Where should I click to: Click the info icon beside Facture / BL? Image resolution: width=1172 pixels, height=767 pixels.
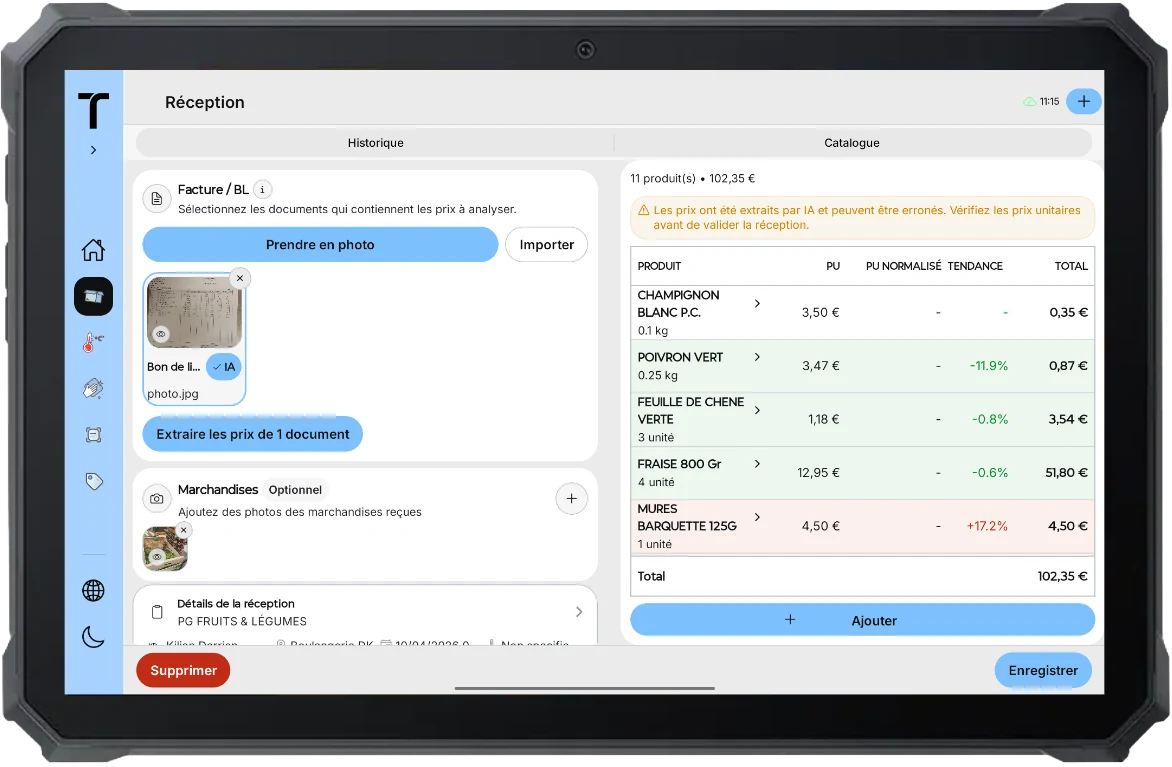262,190
